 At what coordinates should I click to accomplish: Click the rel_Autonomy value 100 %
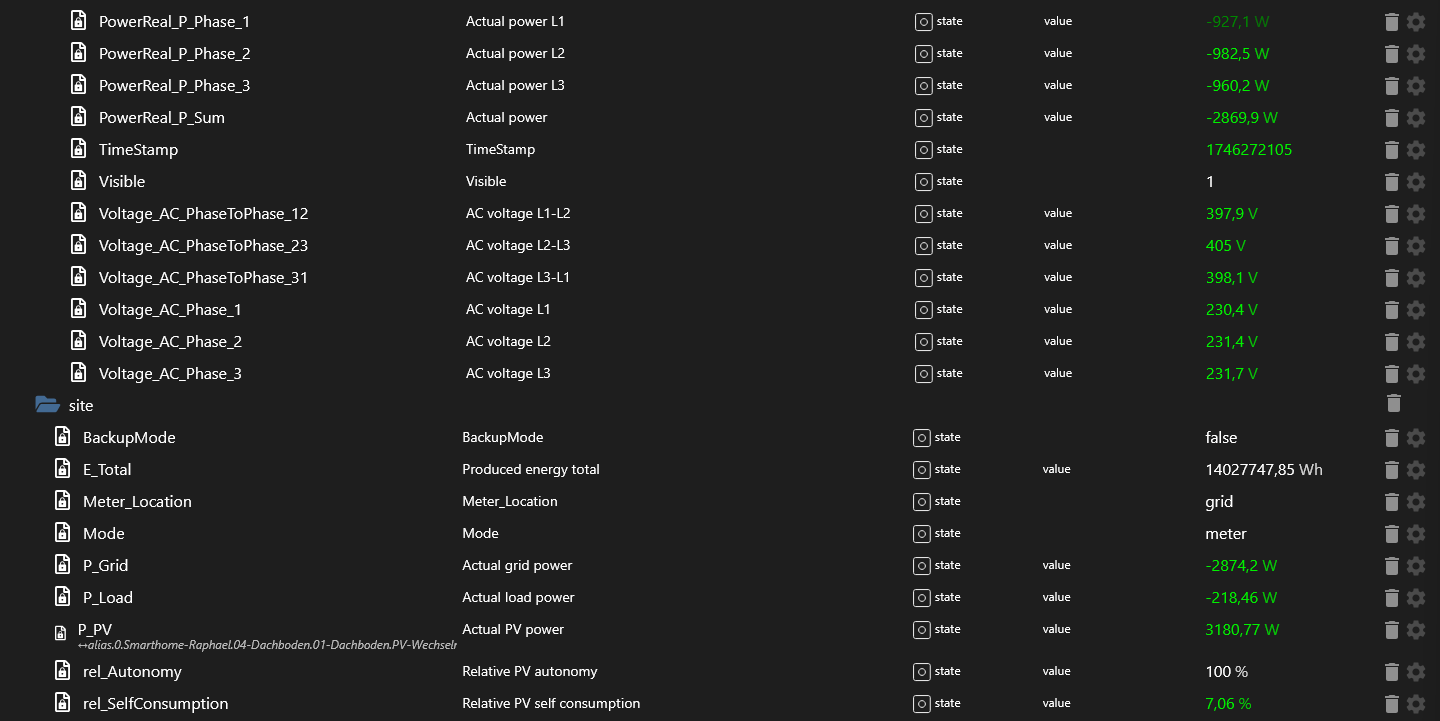tap(1227, 672)
